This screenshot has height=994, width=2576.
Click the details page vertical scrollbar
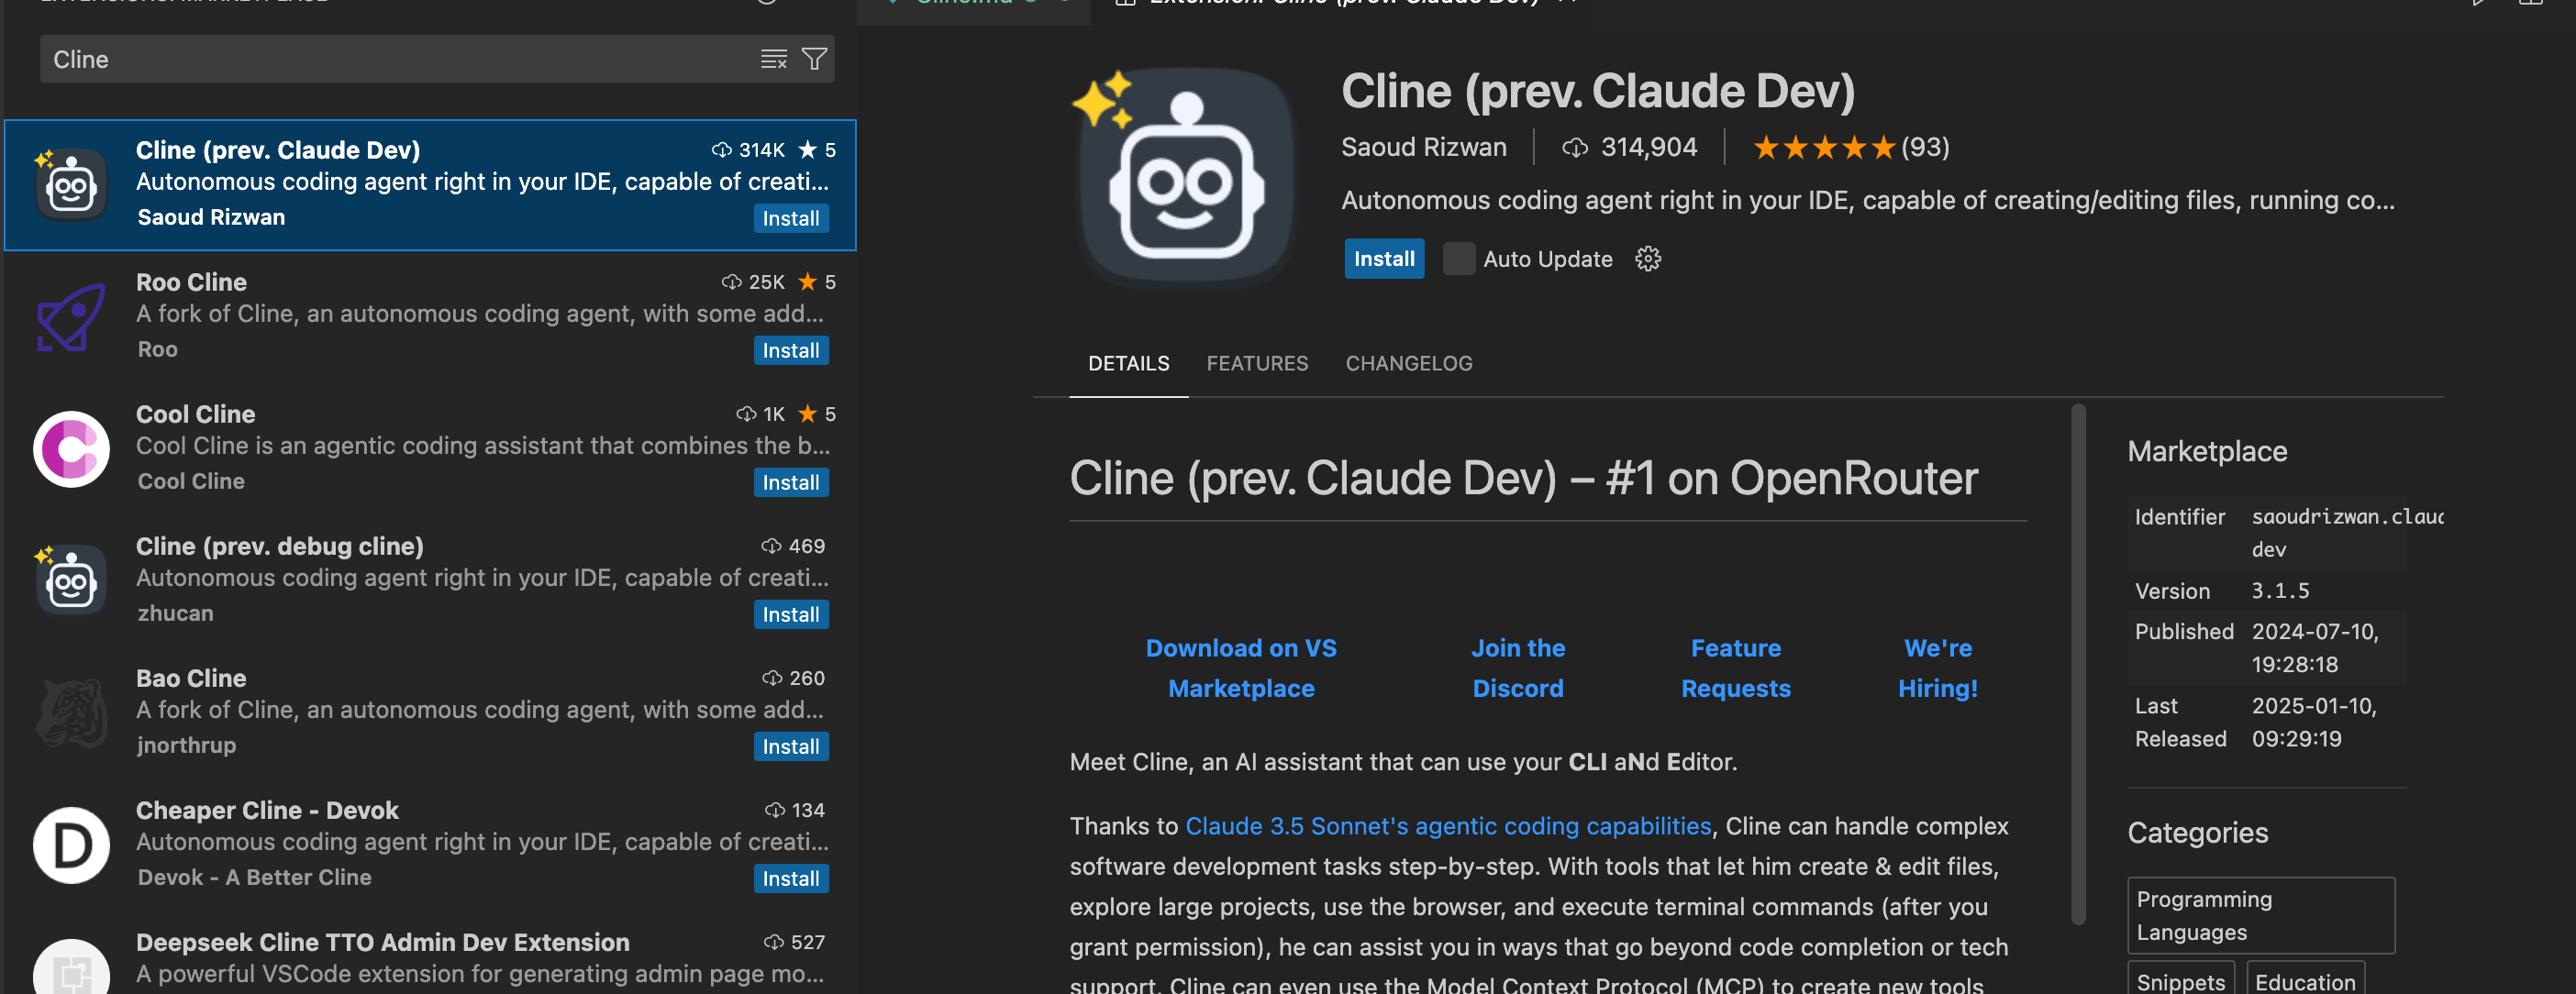pos(2077,664)
